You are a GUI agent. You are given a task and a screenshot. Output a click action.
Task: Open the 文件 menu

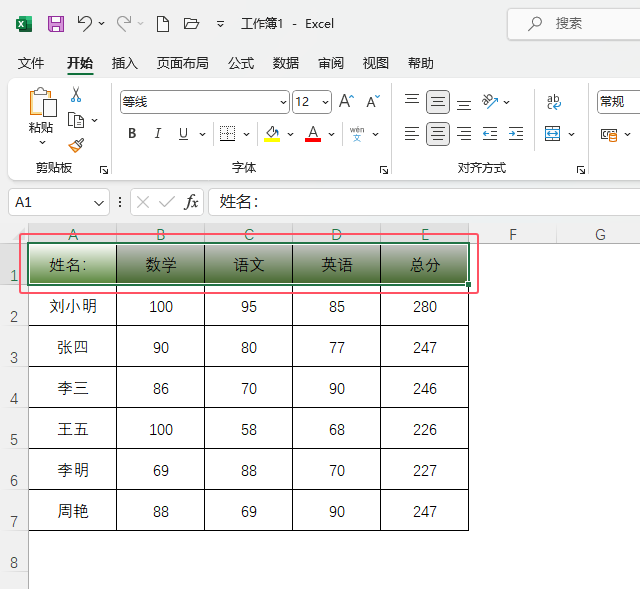[31, 63]
